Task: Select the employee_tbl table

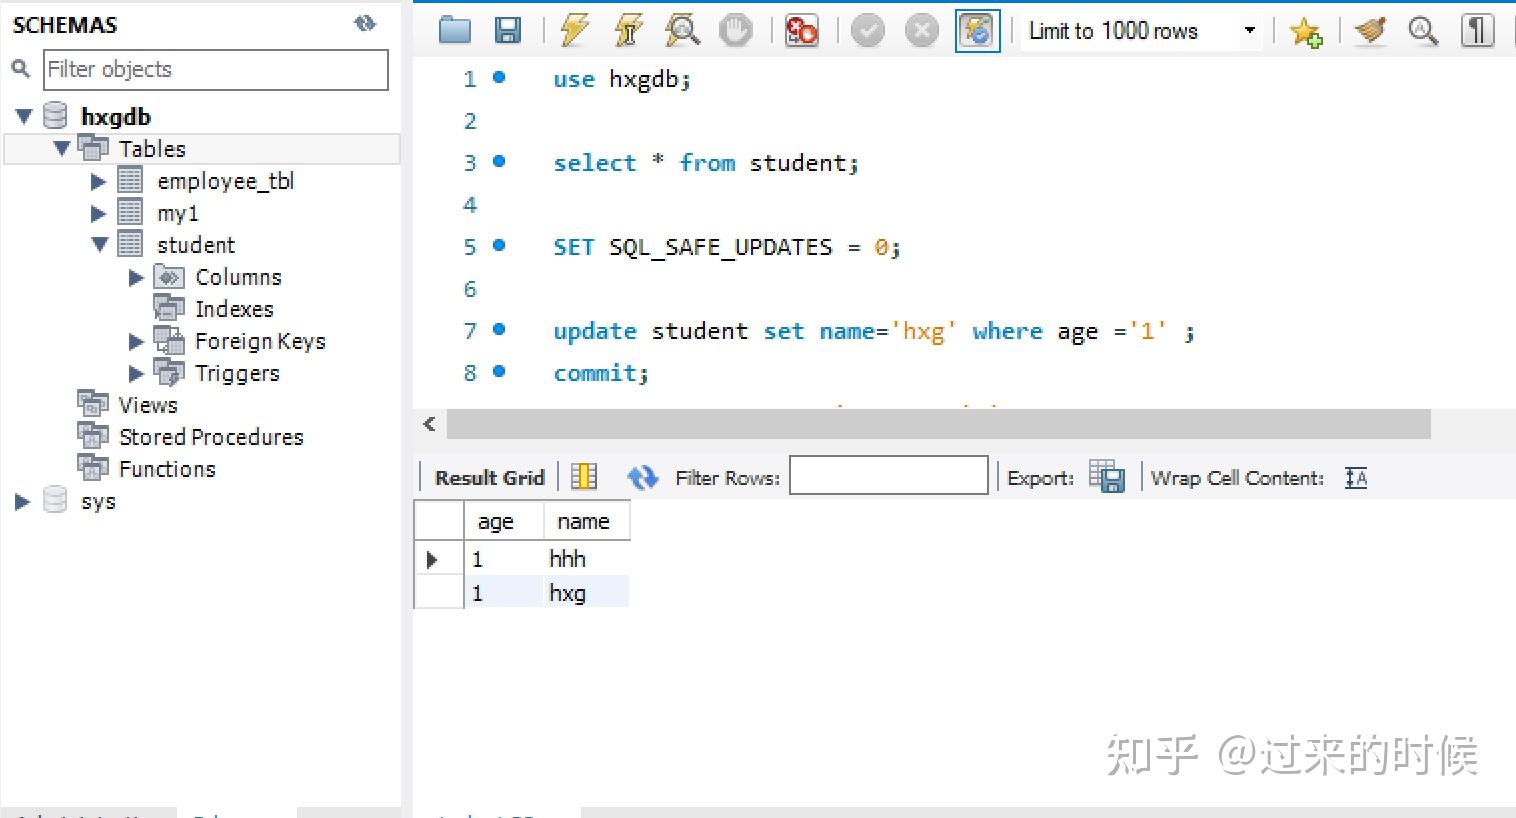Action: click(x=226, y=181)
